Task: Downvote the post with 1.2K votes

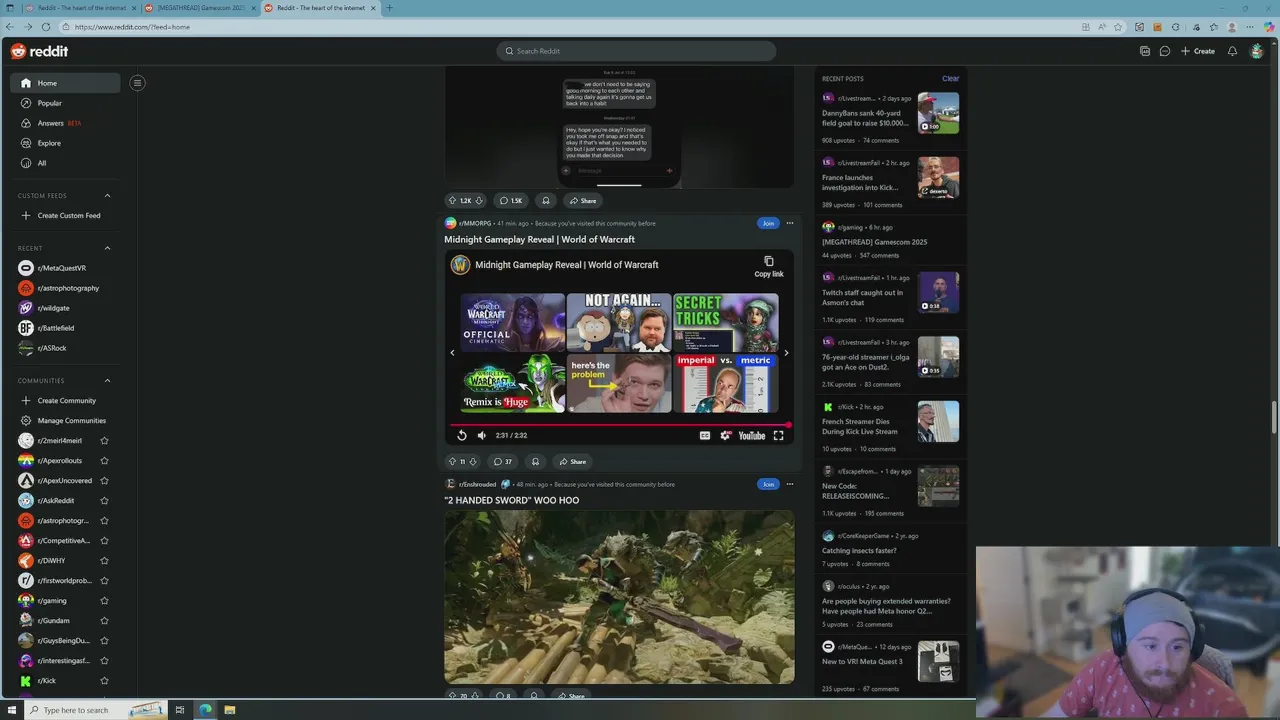Action: (x=479, y=201)
